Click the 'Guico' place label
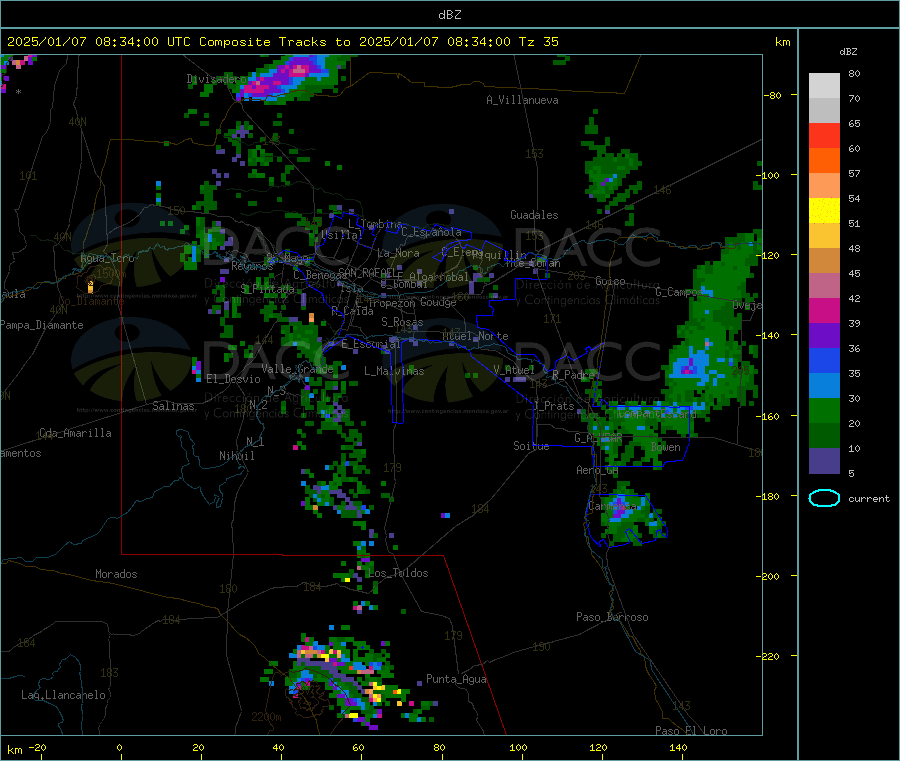This screenshot has height=761, width=900. coord(610,281)
